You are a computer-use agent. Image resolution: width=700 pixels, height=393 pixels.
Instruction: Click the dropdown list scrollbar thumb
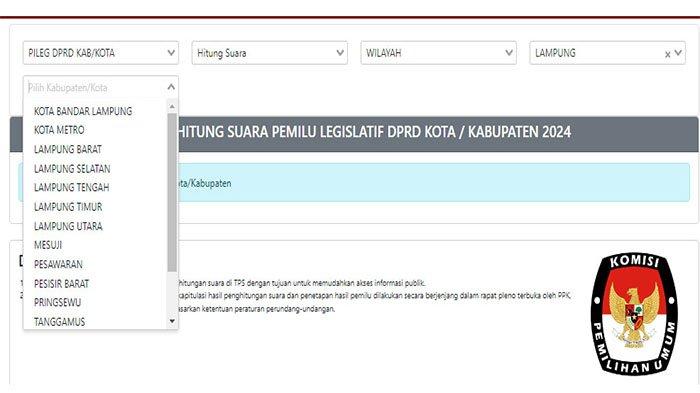point(172,192)
